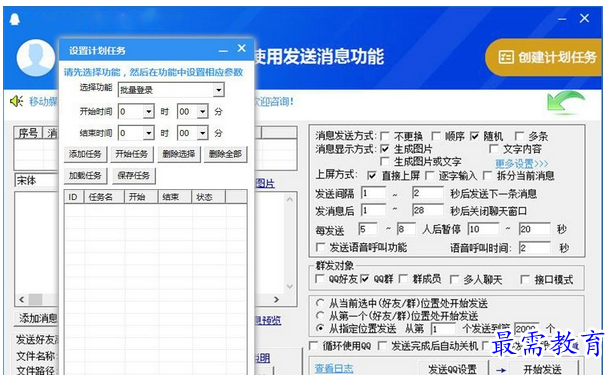Enable the 拆分当前消息 checkbox
This screenshot has width=613, height=375.
pyautogui.click(x=488, y=176)
